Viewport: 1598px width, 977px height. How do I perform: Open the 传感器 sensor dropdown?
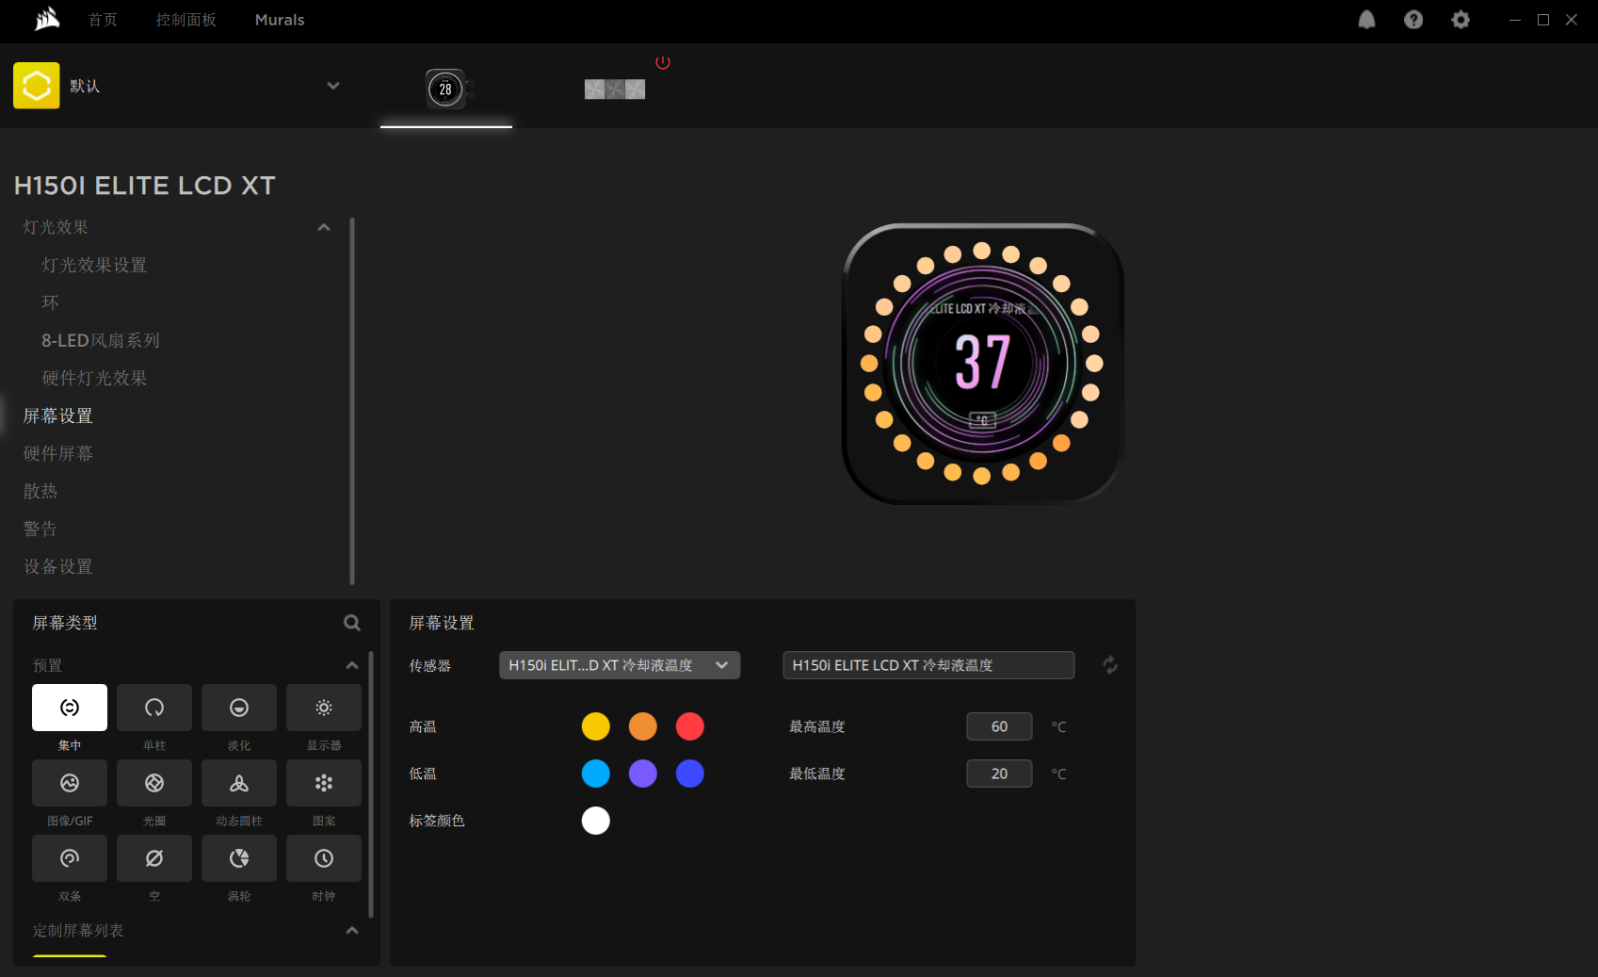point(619,665)
